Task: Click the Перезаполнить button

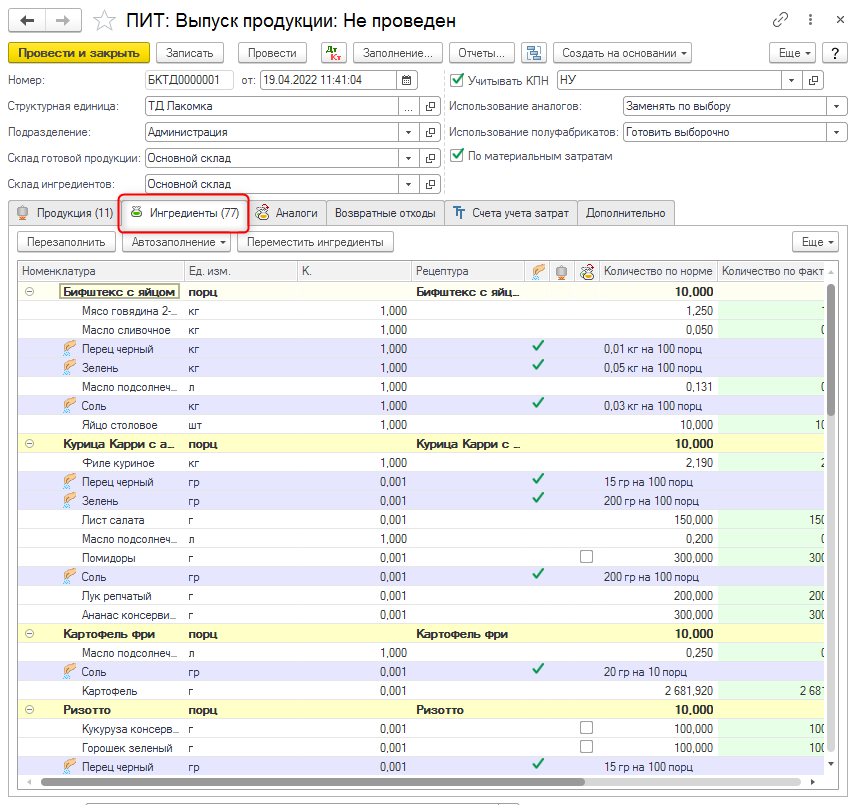Action: pyautogui.click(x=66, y=242)
